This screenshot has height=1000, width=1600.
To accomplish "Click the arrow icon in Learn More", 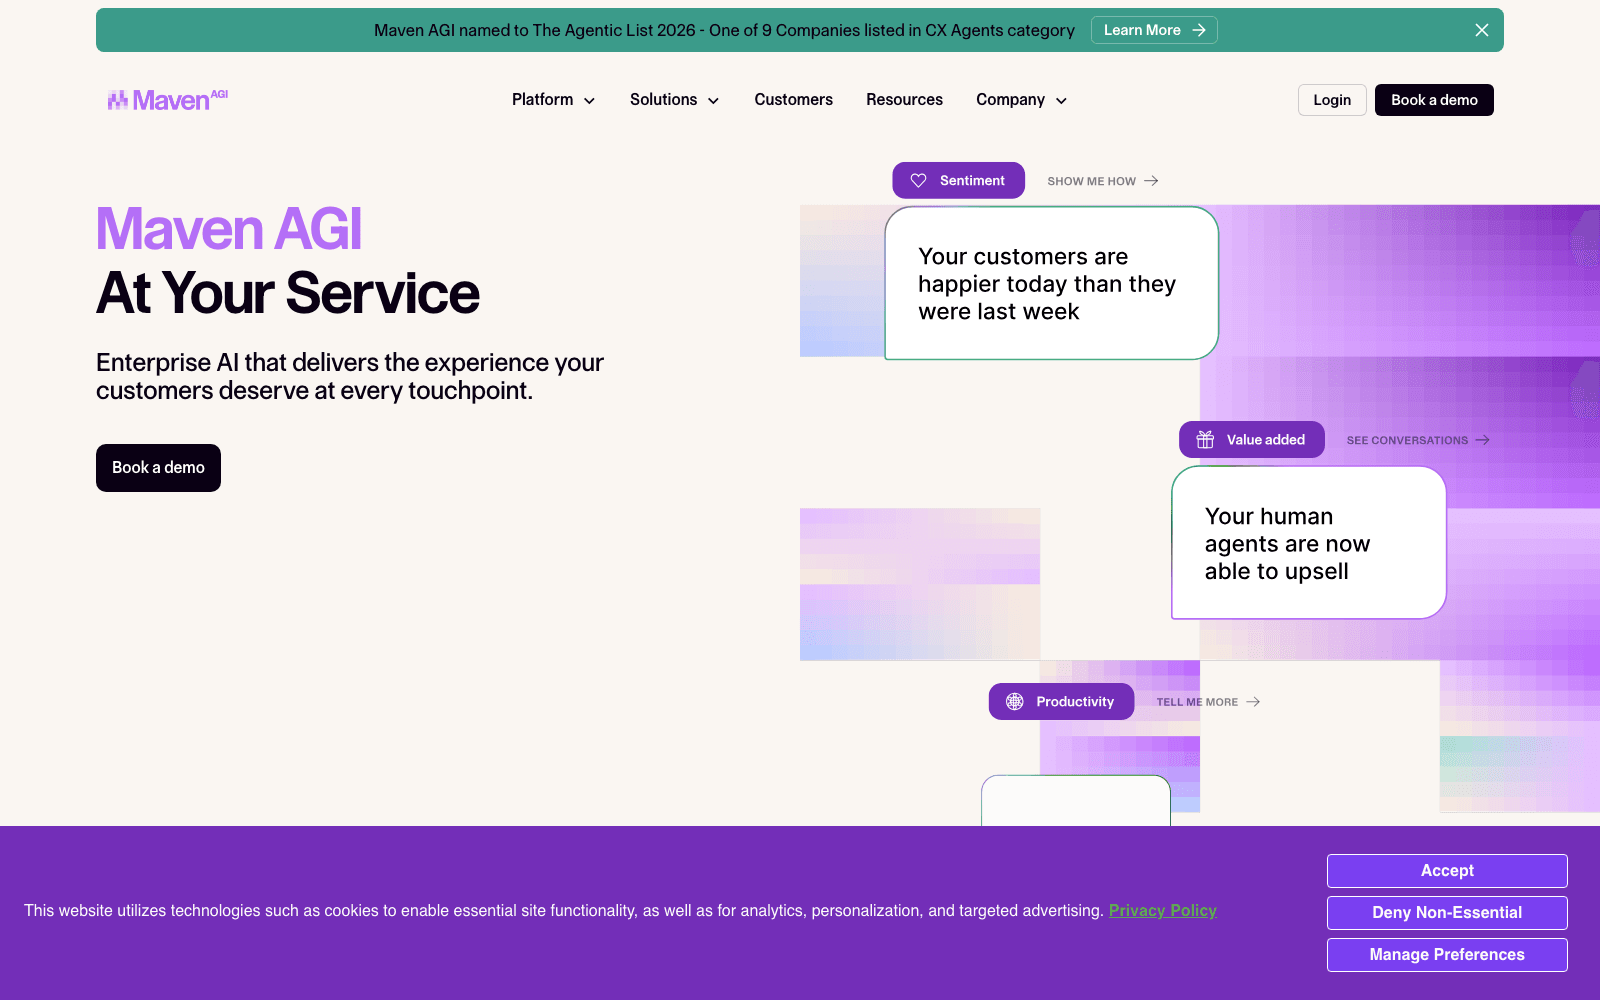I will pyautogui.click(x=1198, y=30).
